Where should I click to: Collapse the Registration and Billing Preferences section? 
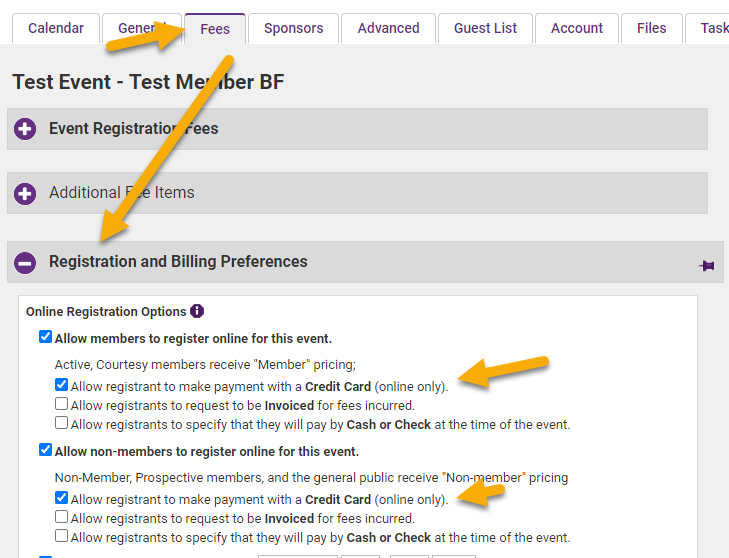(178, 262)
